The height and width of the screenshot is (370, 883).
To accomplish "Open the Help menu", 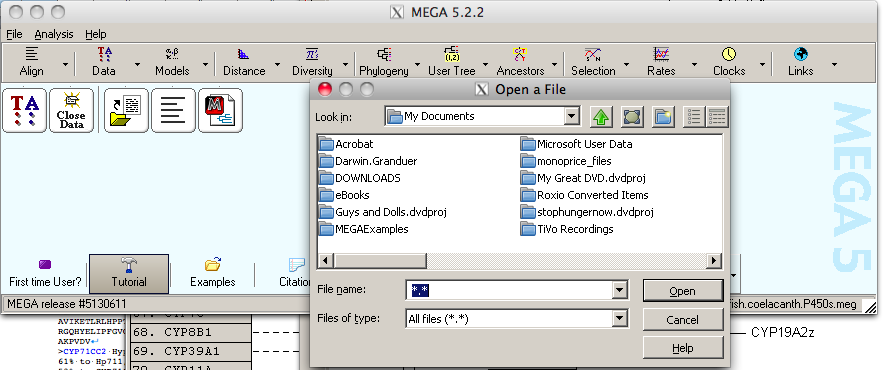I will click(96, 34).
